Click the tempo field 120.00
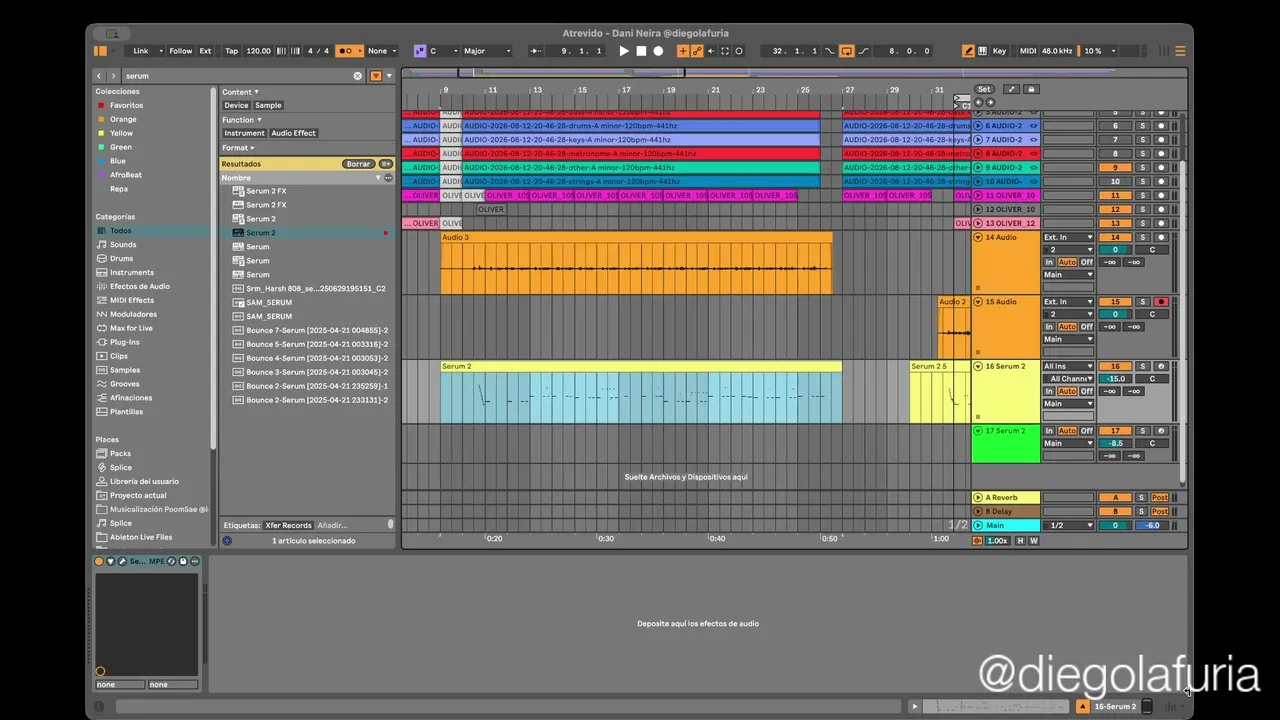The height and width of the screenshot is (720, 1280). point(258,51)
